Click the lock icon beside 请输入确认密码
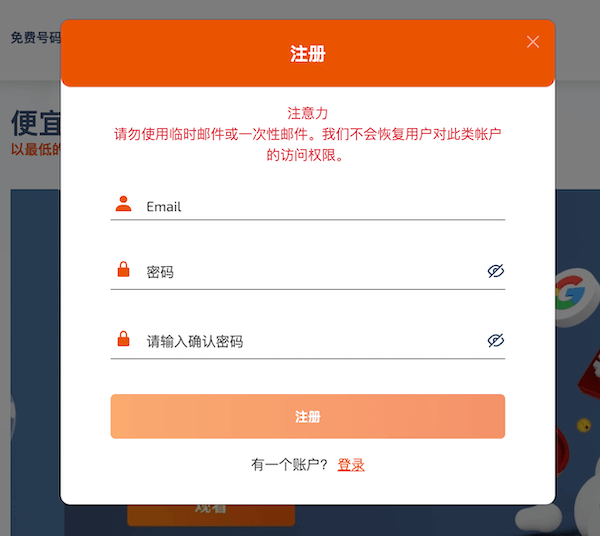Image resolution: width=600 pixels, height=536 pixels. pos(123,340)
